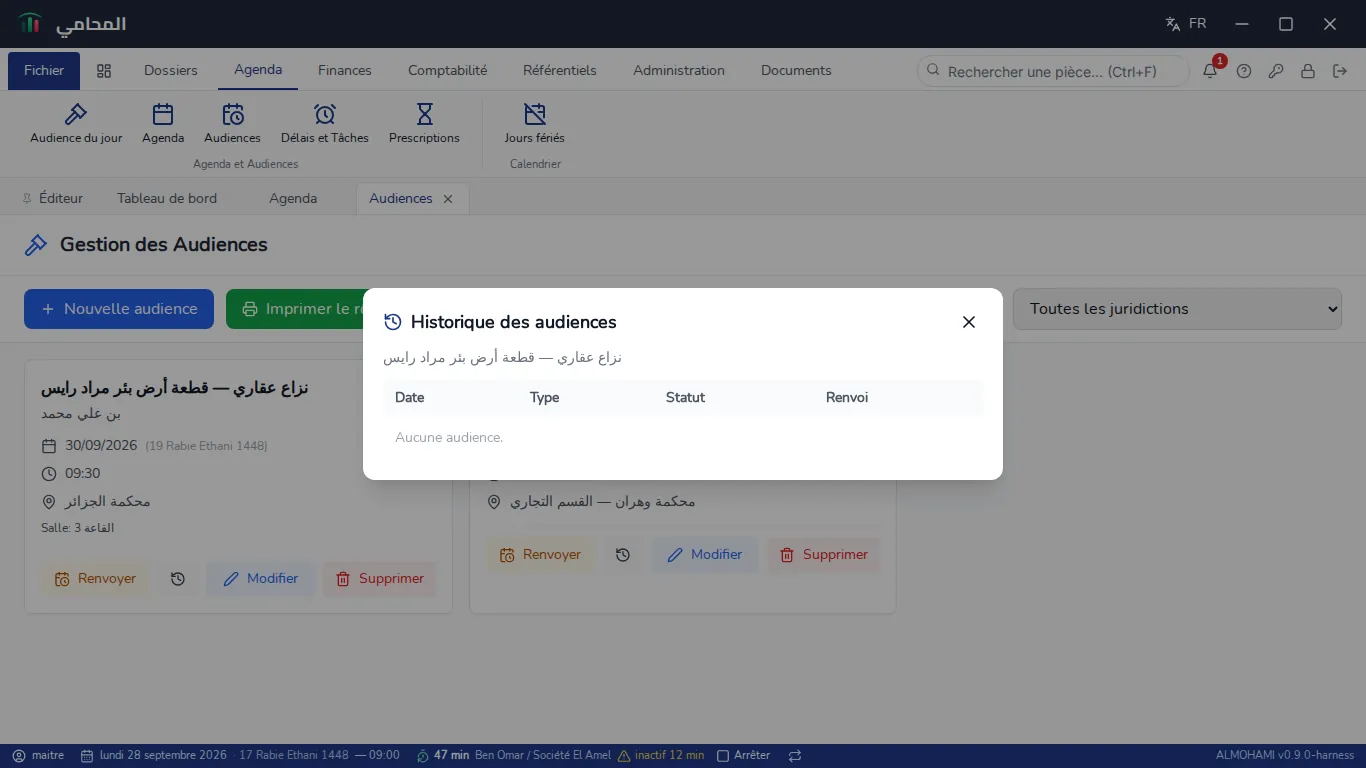Switch language with FR translate icon
This screenshot has width=1366, height=768.
tap(1186, 24)
